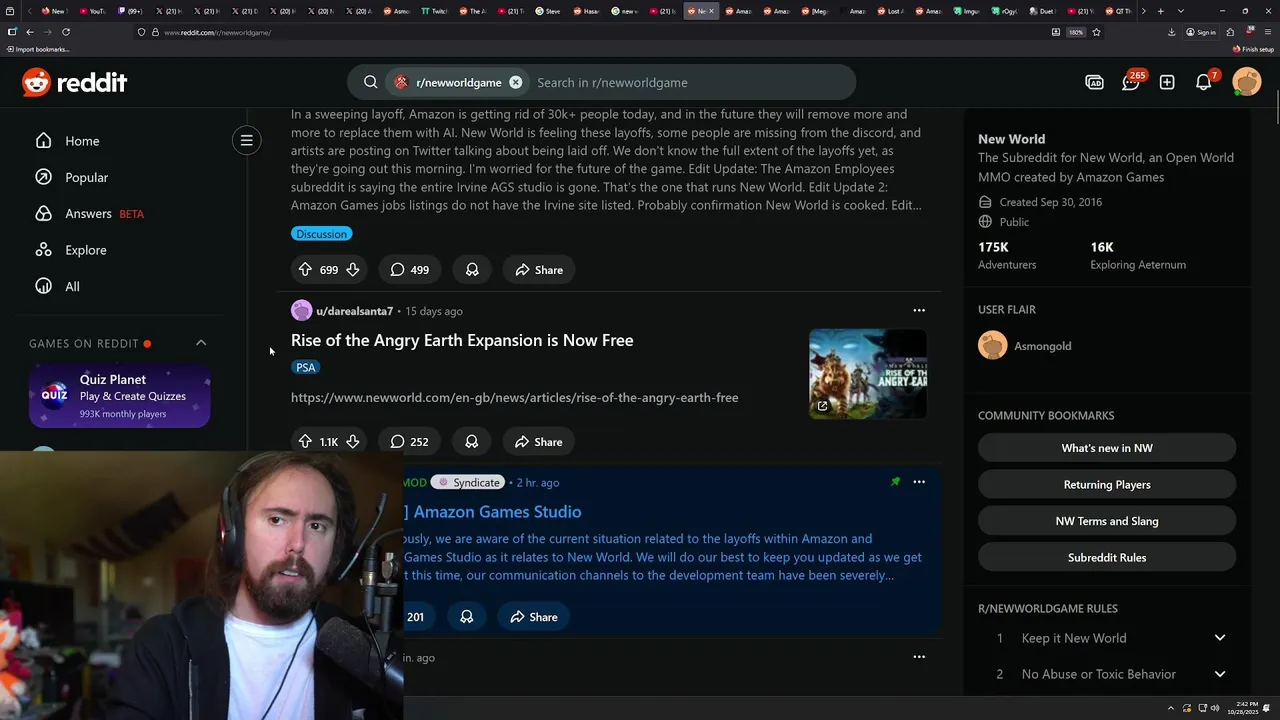Click Finish setup in bookmarks bar
1280x720 pixels.
click(1254, 49)
